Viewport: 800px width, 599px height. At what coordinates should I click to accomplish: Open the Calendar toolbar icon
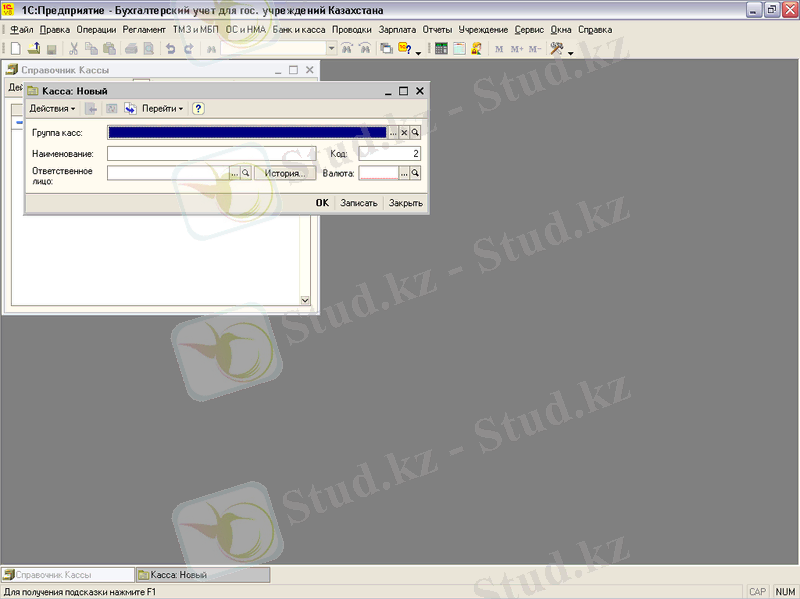(x=459, y=48)
